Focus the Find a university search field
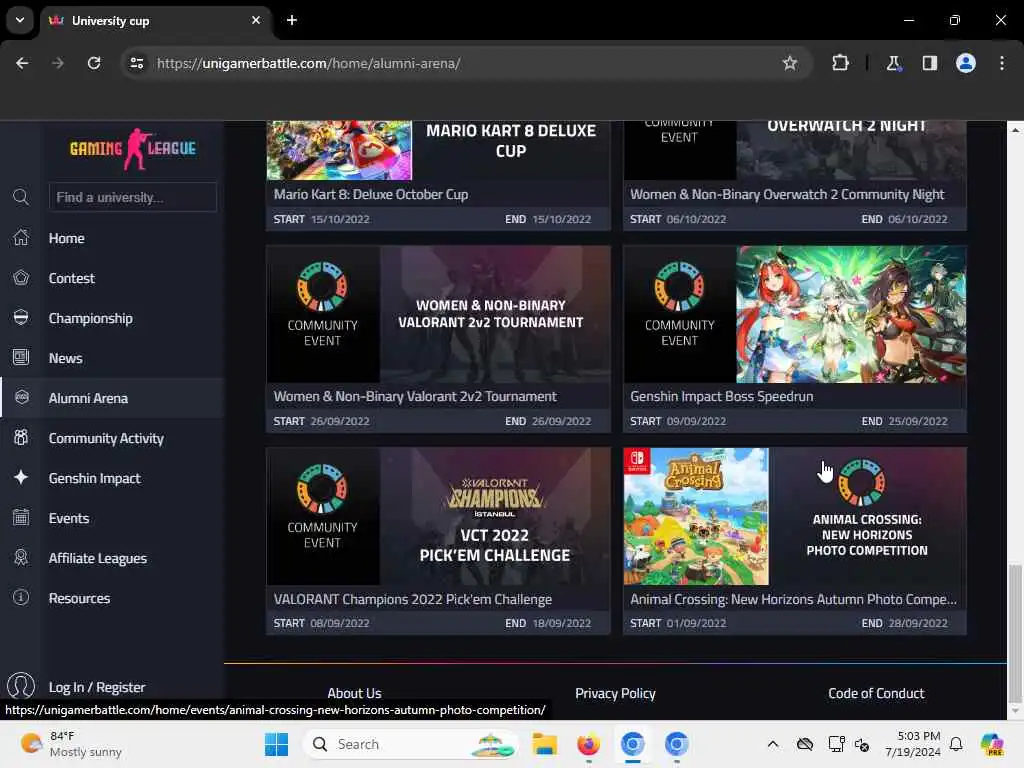This screenshot has width=1024, height=768. tap(133, 197)
